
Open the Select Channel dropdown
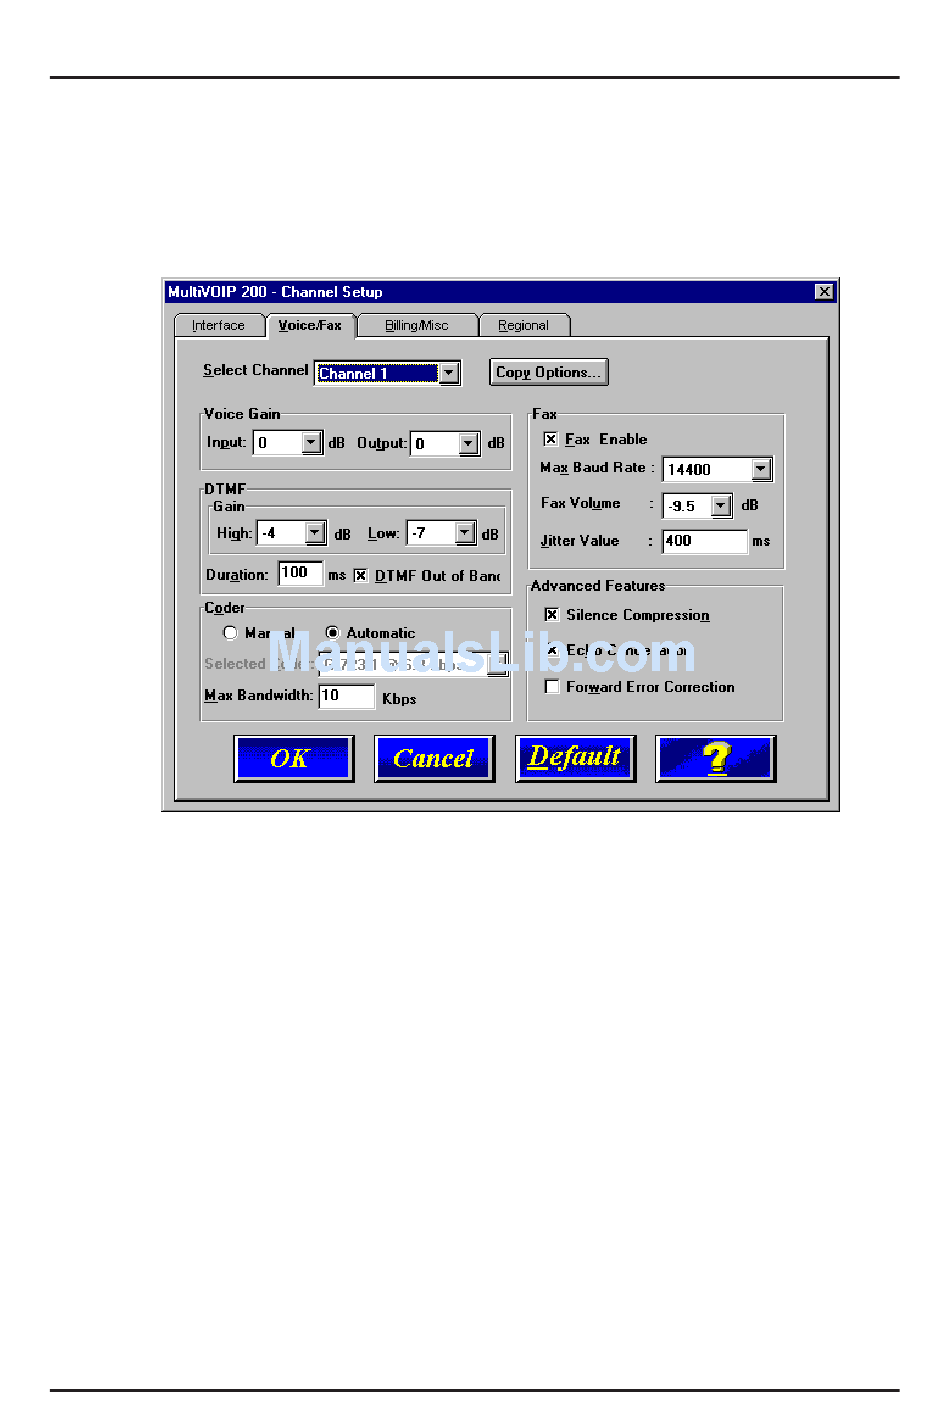click(x=450, y=373)
